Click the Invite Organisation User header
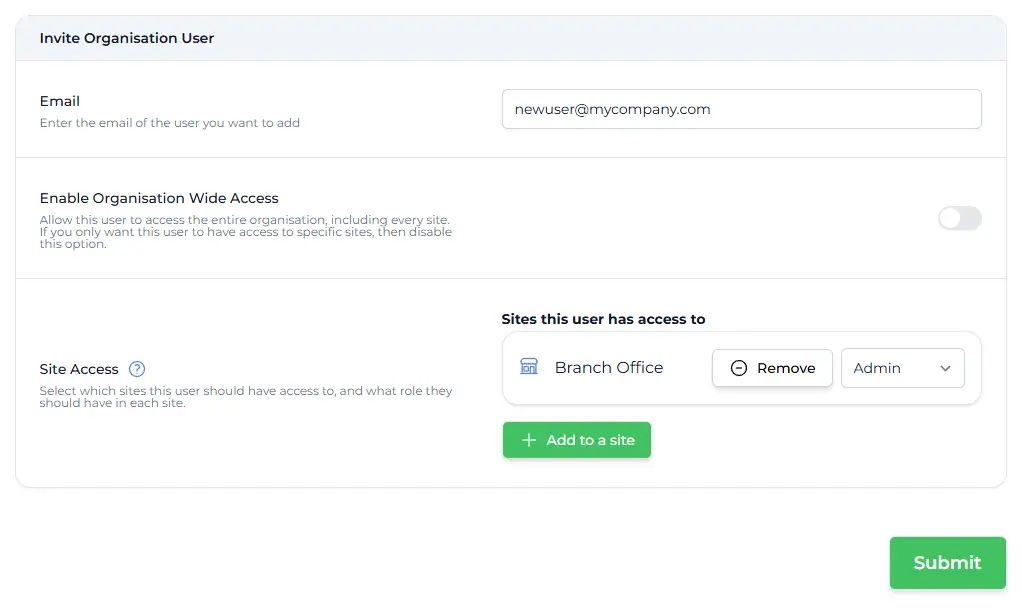 127,38
